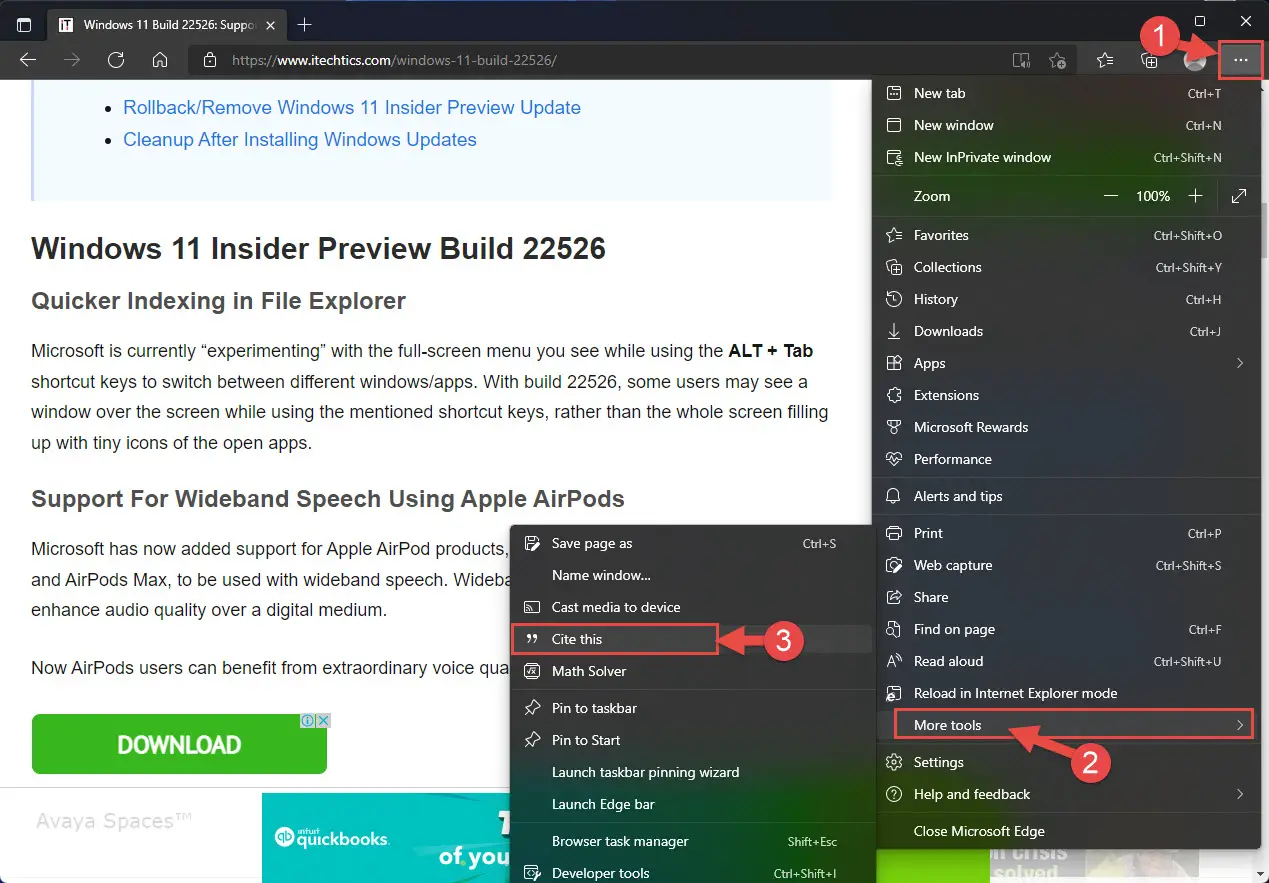Close the DOWNLOAD ad with the X icon
1269x883 pixels.
tap(323, 720)
